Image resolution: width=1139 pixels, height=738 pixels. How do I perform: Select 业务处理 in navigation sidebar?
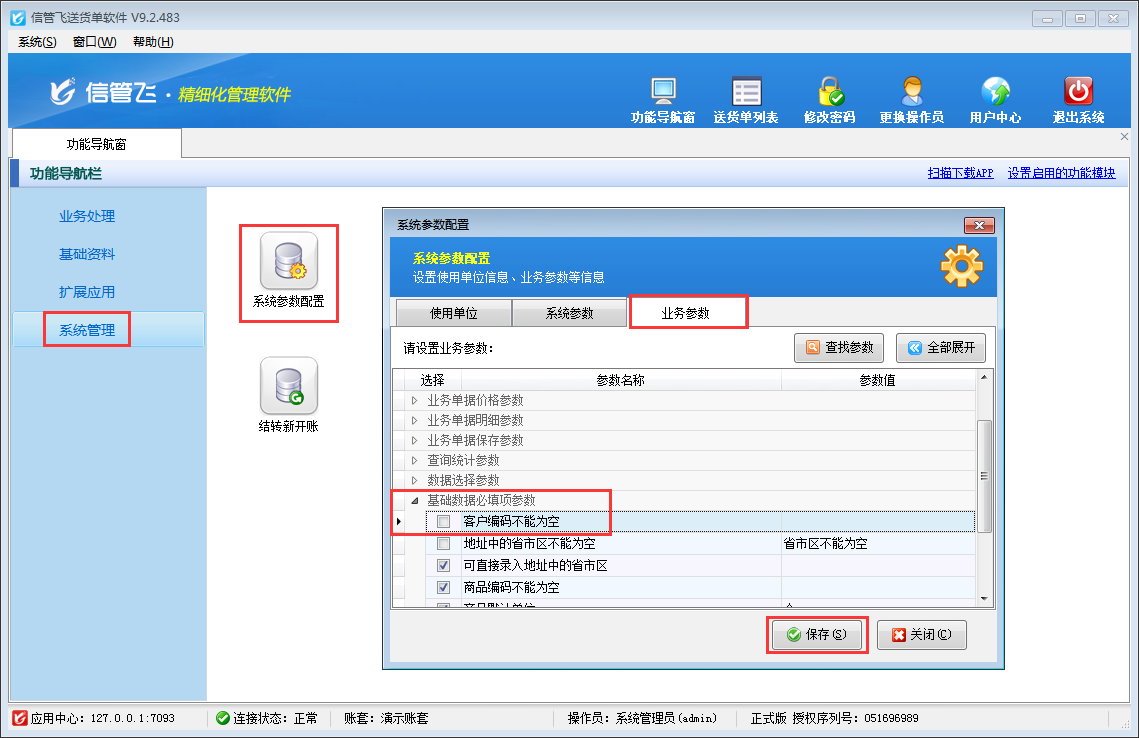(x=87, y=216)
